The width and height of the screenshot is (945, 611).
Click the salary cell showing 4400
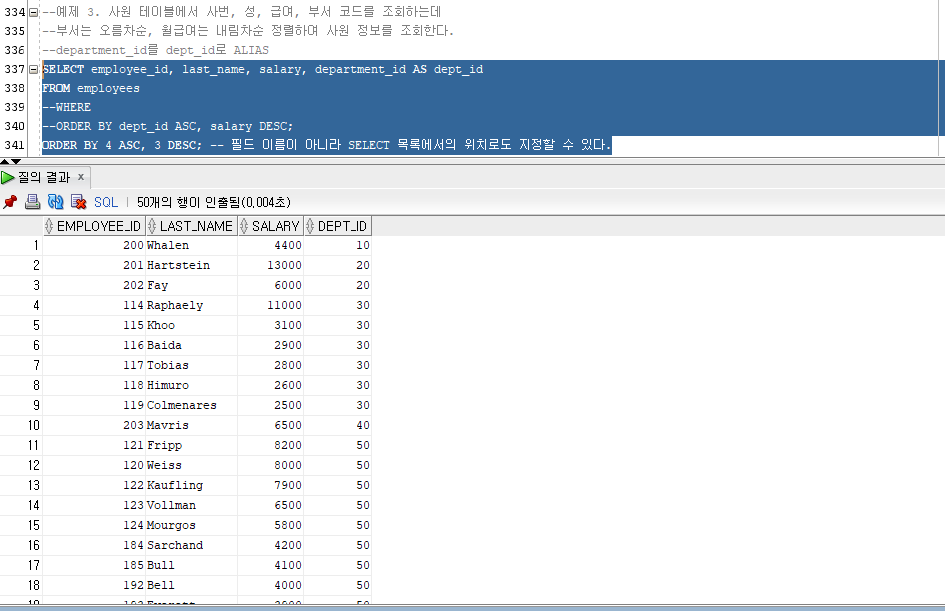click(x=271, y=245)
